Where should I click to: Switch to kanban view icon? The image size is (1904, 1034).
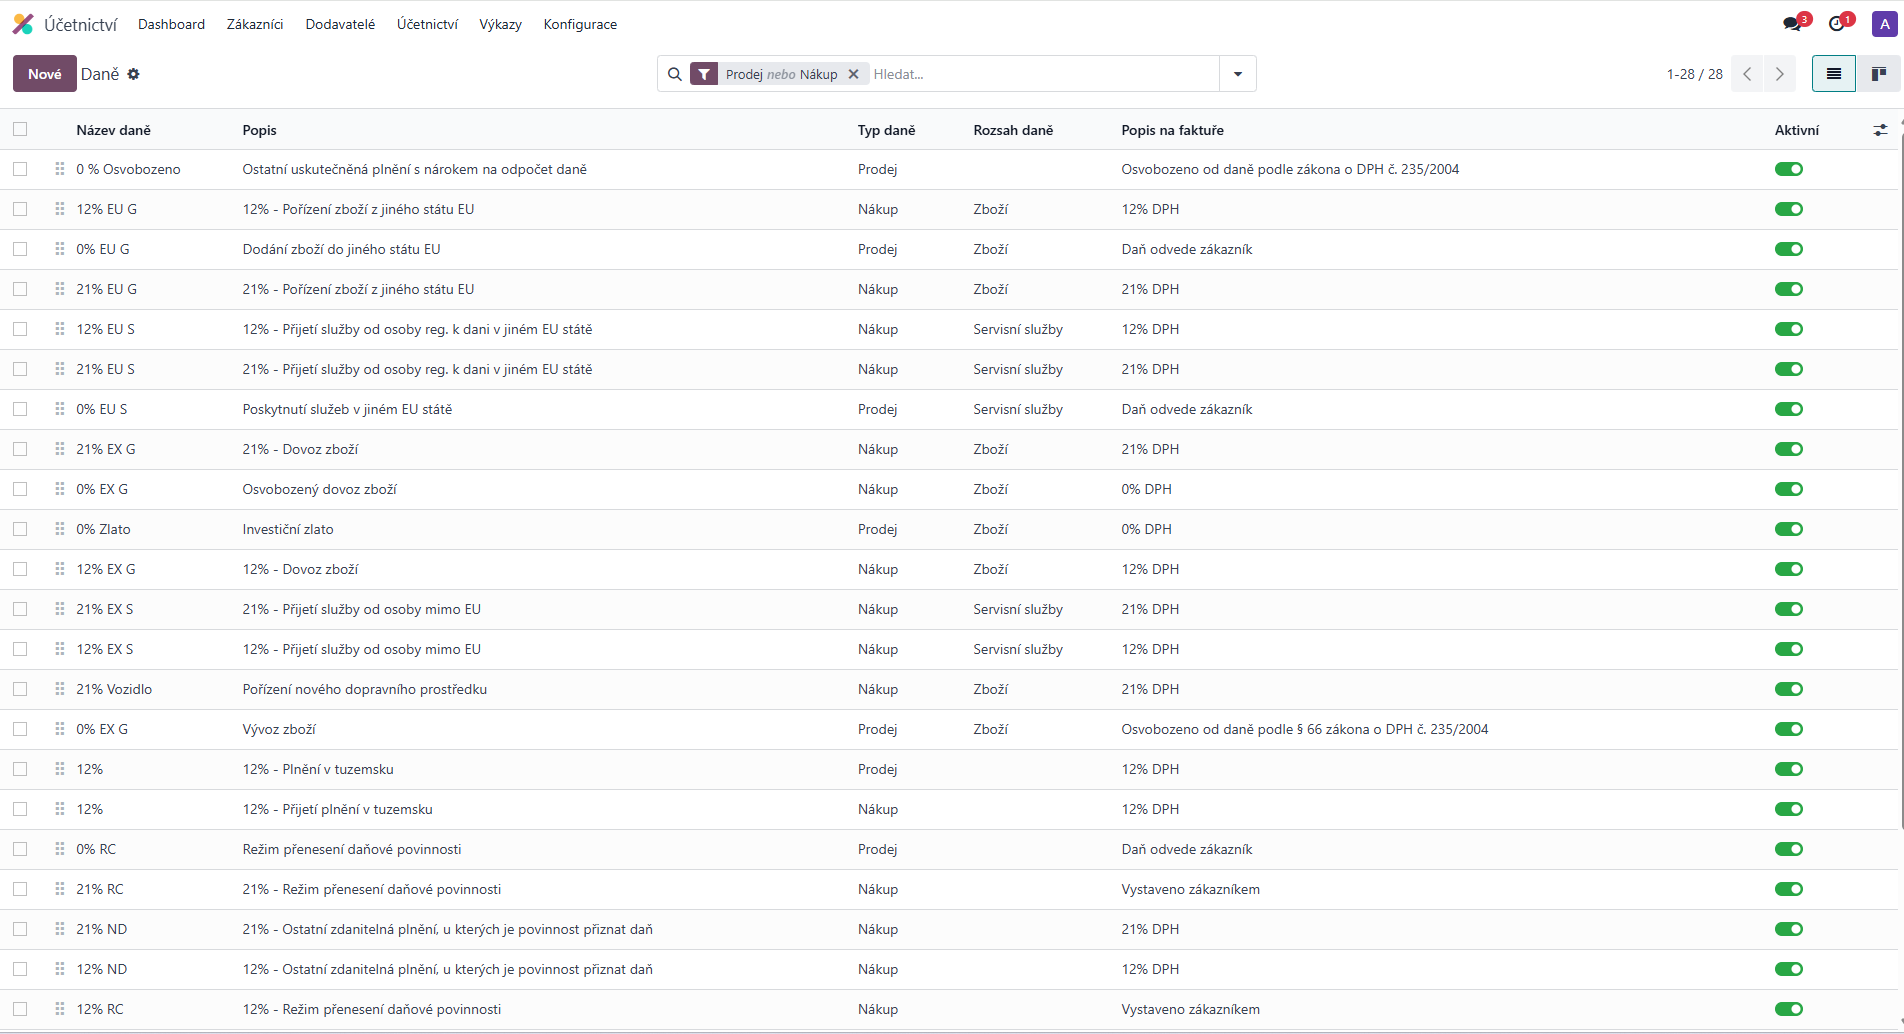pos(1878,74)
